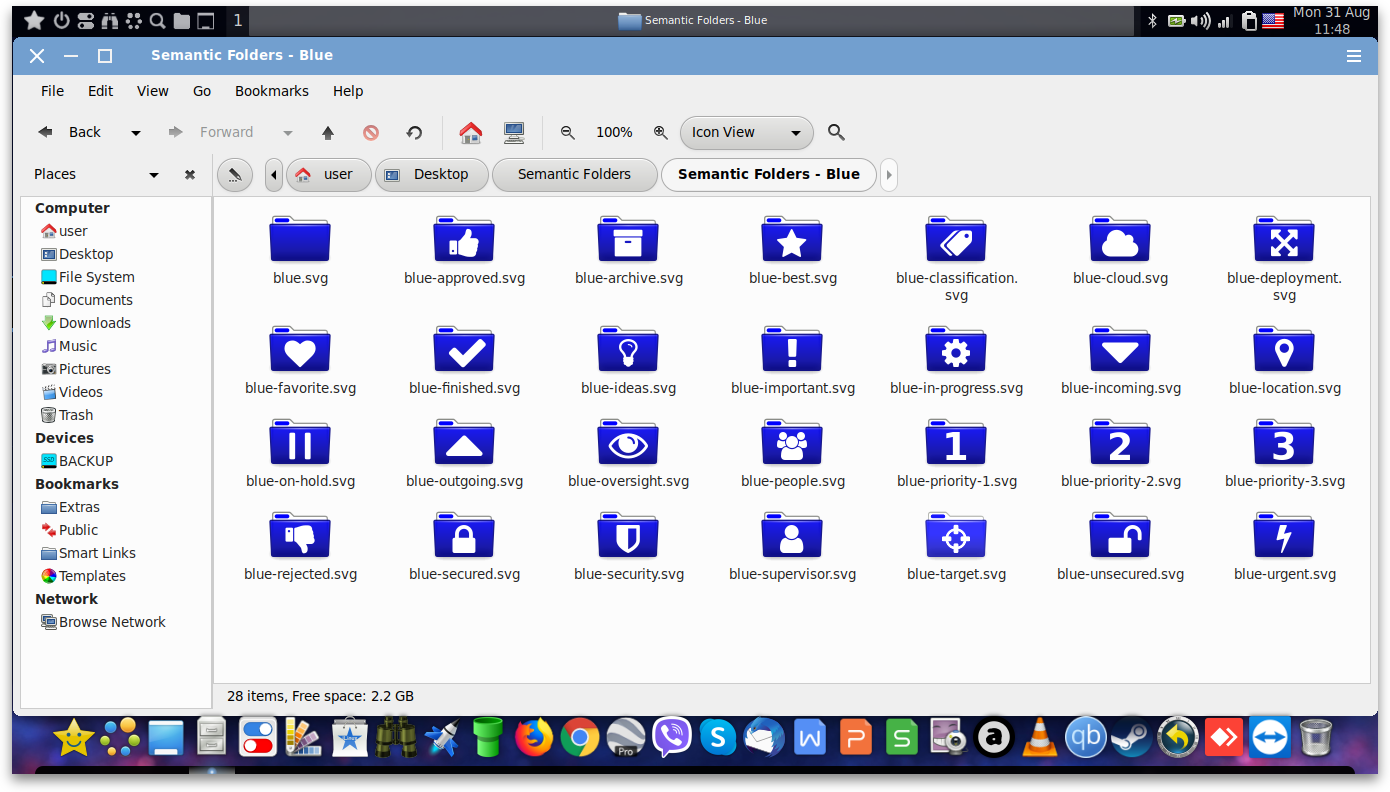Select the blue-rejected.svg thumbs-down folder icon
The width and height of the screenshot is (1390, 792).
tap(300, 535)
